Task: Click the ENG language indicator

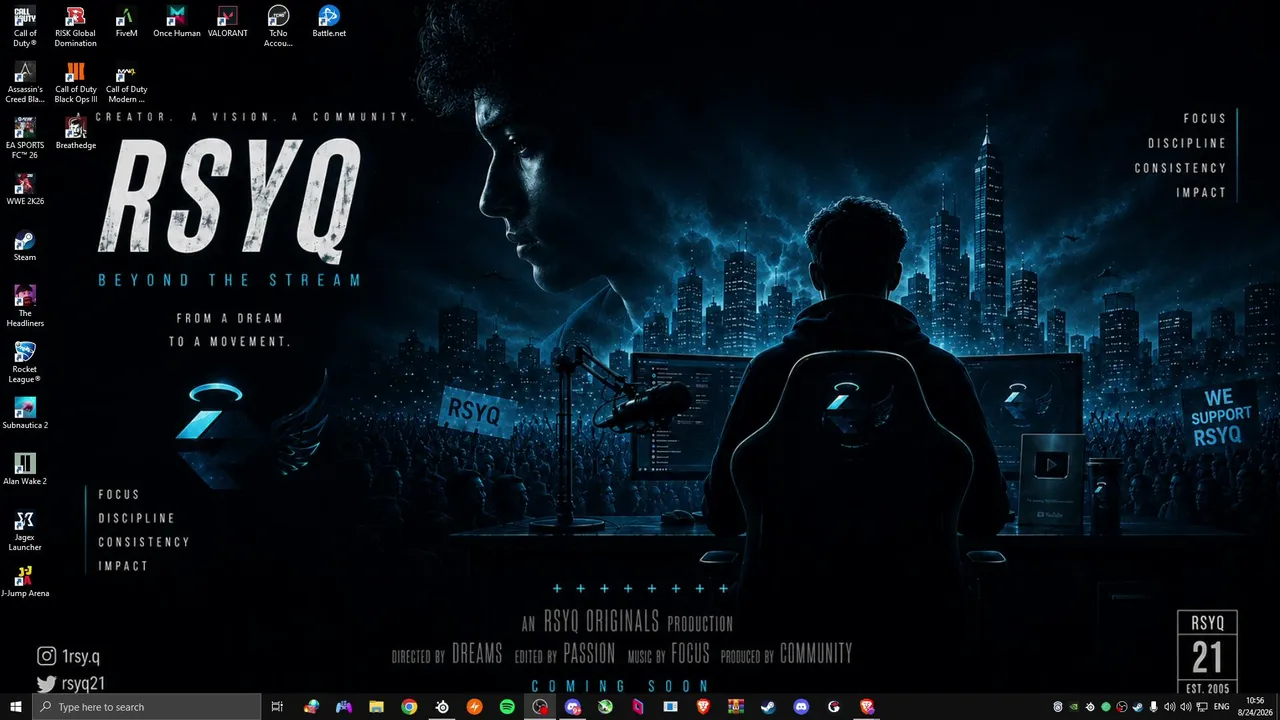Action: 1221,707
